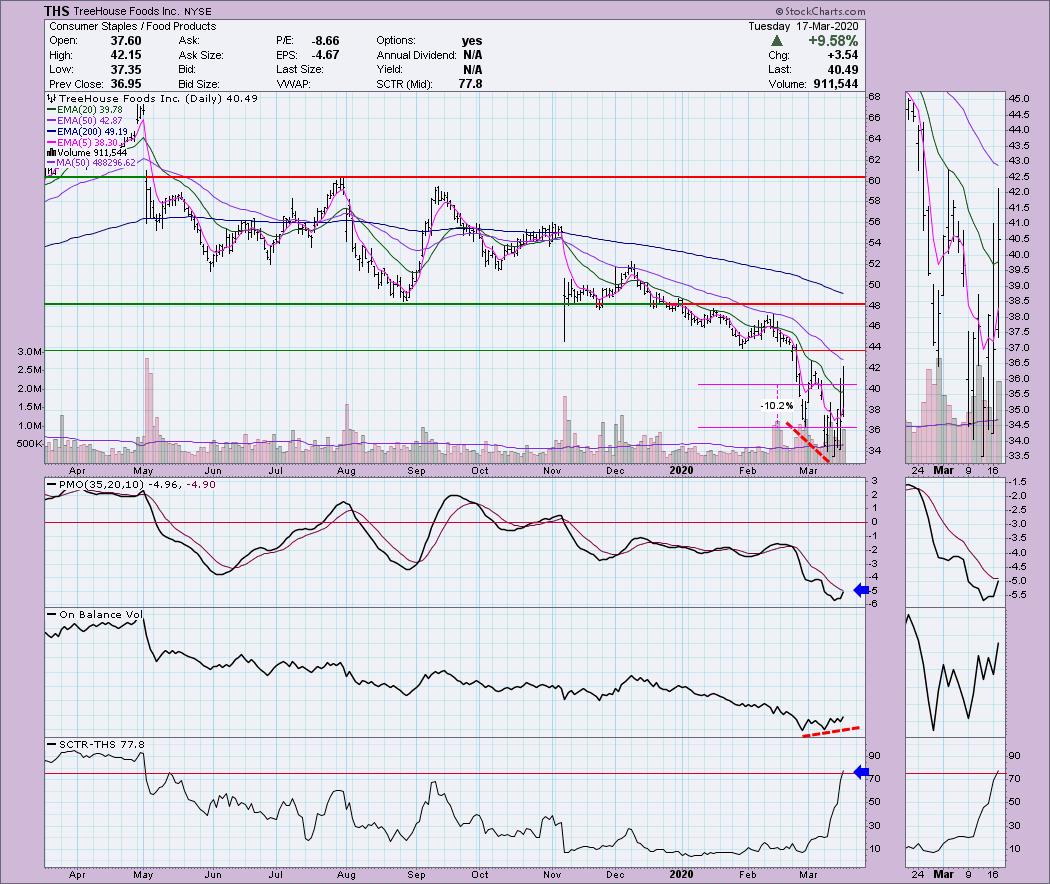
Task: Select the Consumer Staples / Food Products sector text
Action: click(133, 26)
